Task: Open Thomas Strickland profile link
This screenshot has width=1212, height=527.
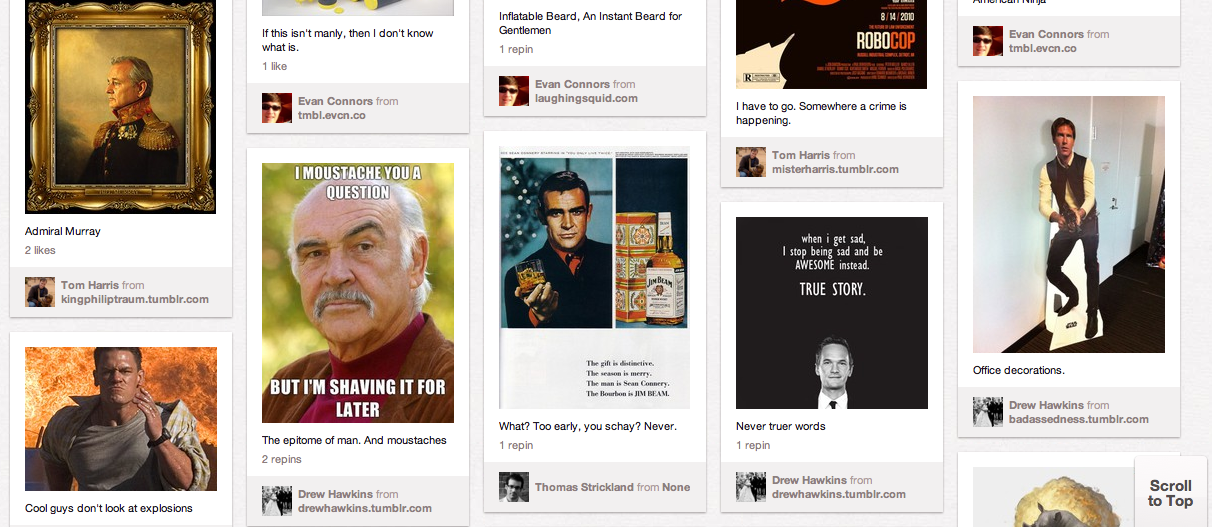Action: pos(584,487)
